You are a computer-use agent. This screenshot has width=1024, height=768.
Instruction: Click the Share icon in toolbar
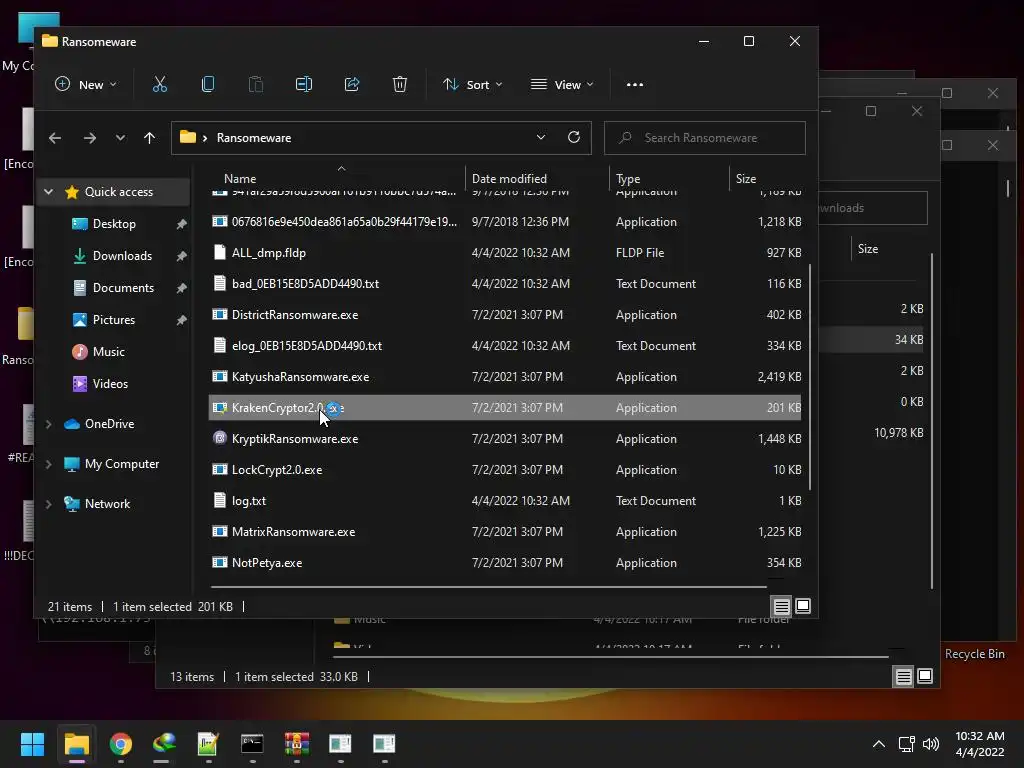tap(352, 84)
